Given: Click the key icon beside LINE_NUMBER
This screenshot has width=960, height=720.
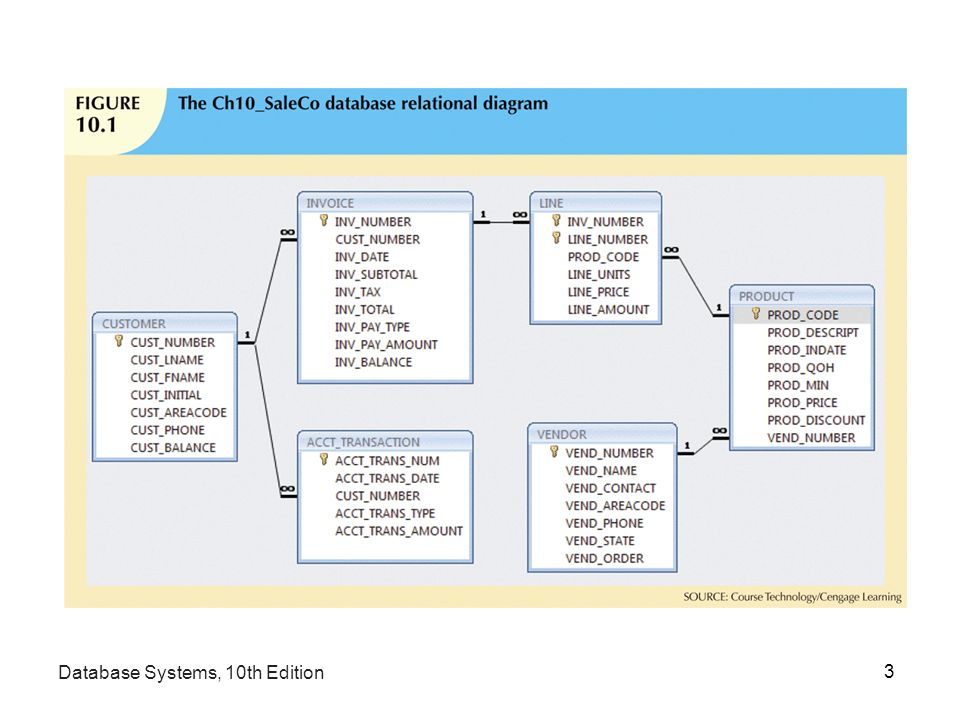Looking at the screenshot, I should click(x=556, y=238).
